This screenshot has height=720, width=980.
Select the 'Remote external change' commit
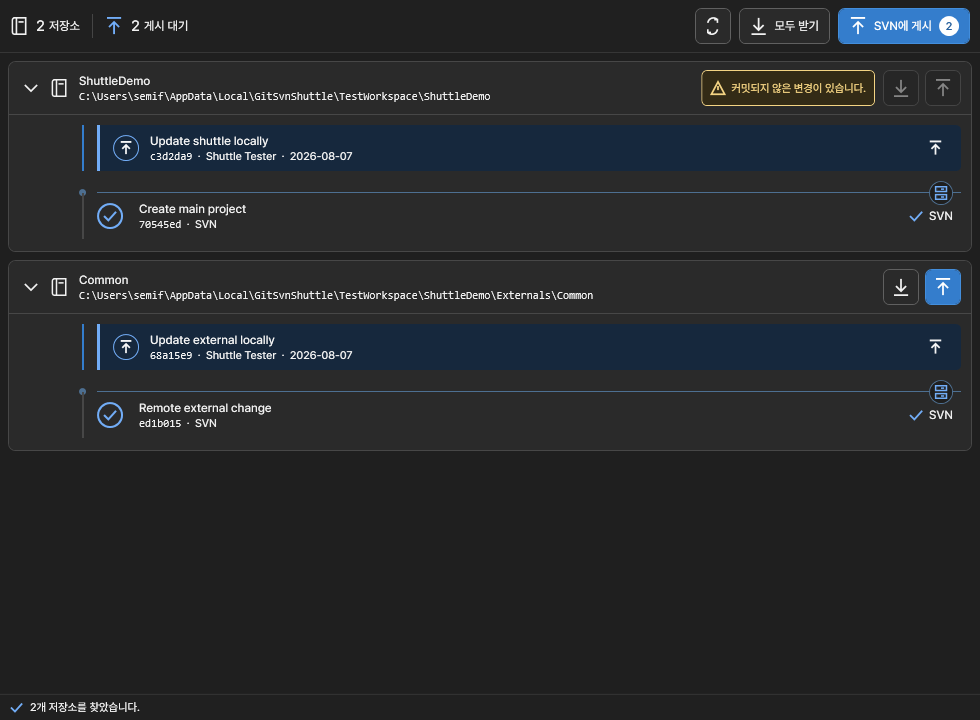[529, 415]
